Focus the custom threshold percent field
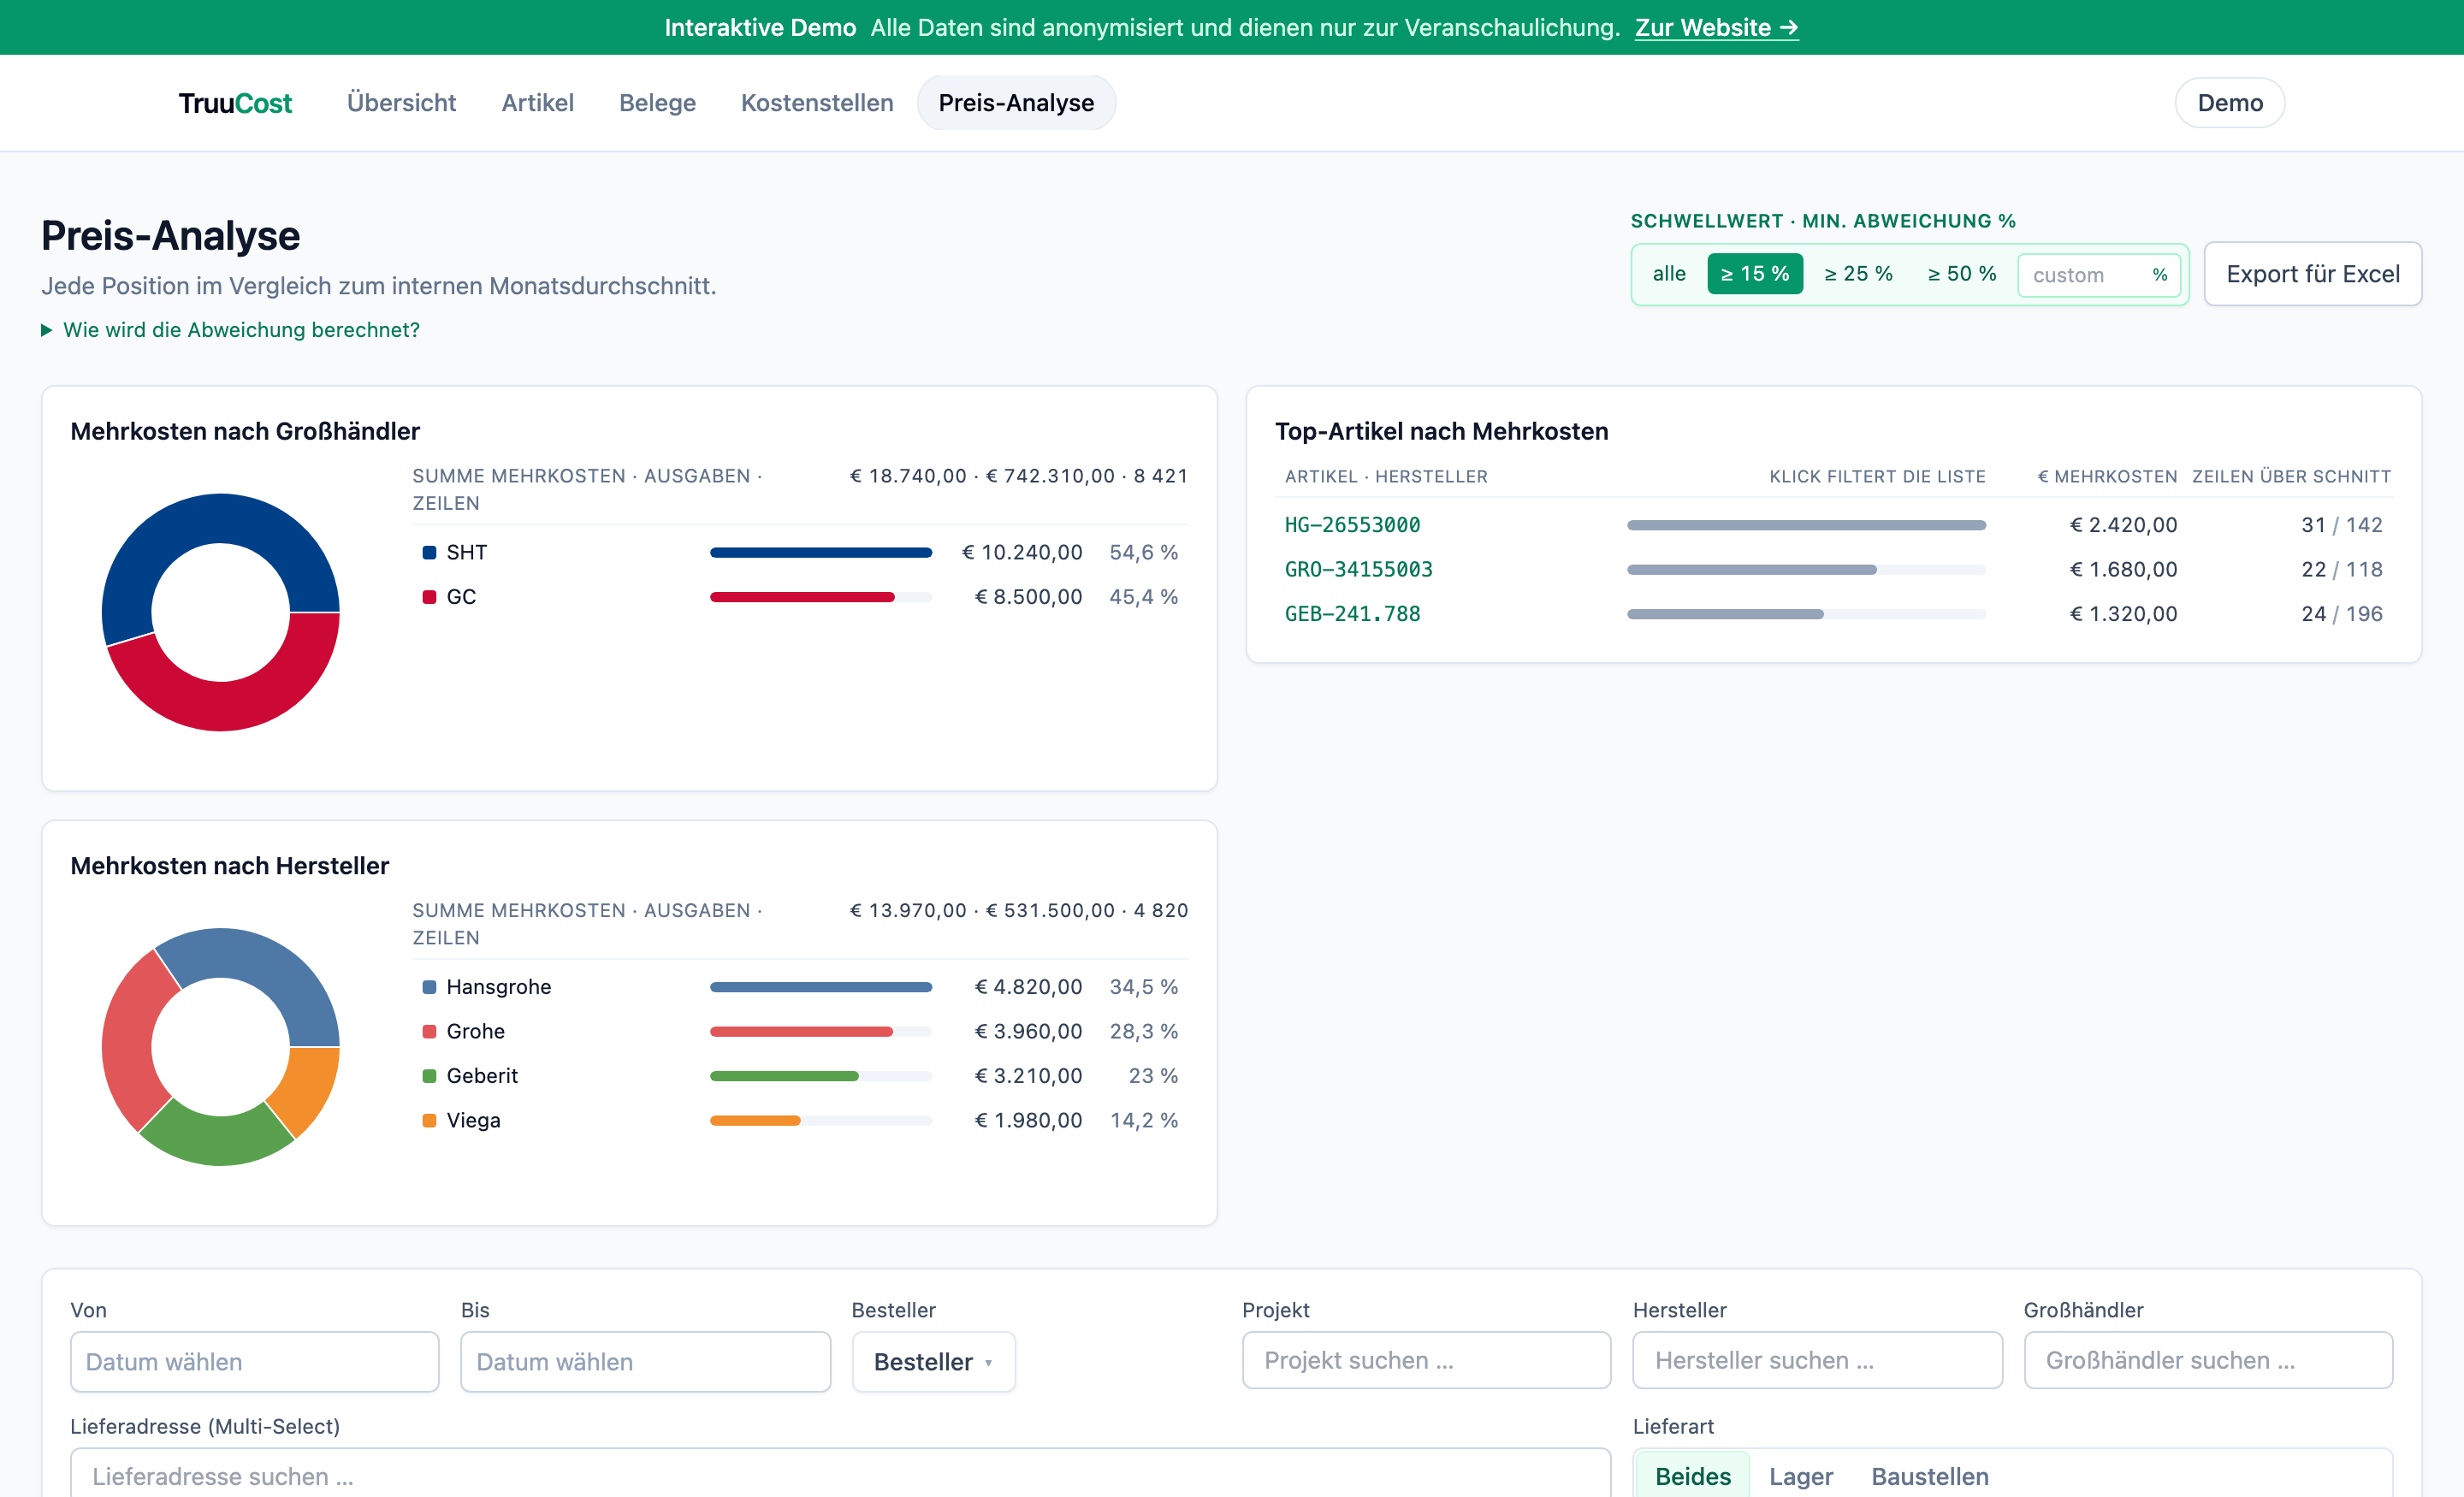This screenshot has height=1497, width=2464. [2098, 275]
